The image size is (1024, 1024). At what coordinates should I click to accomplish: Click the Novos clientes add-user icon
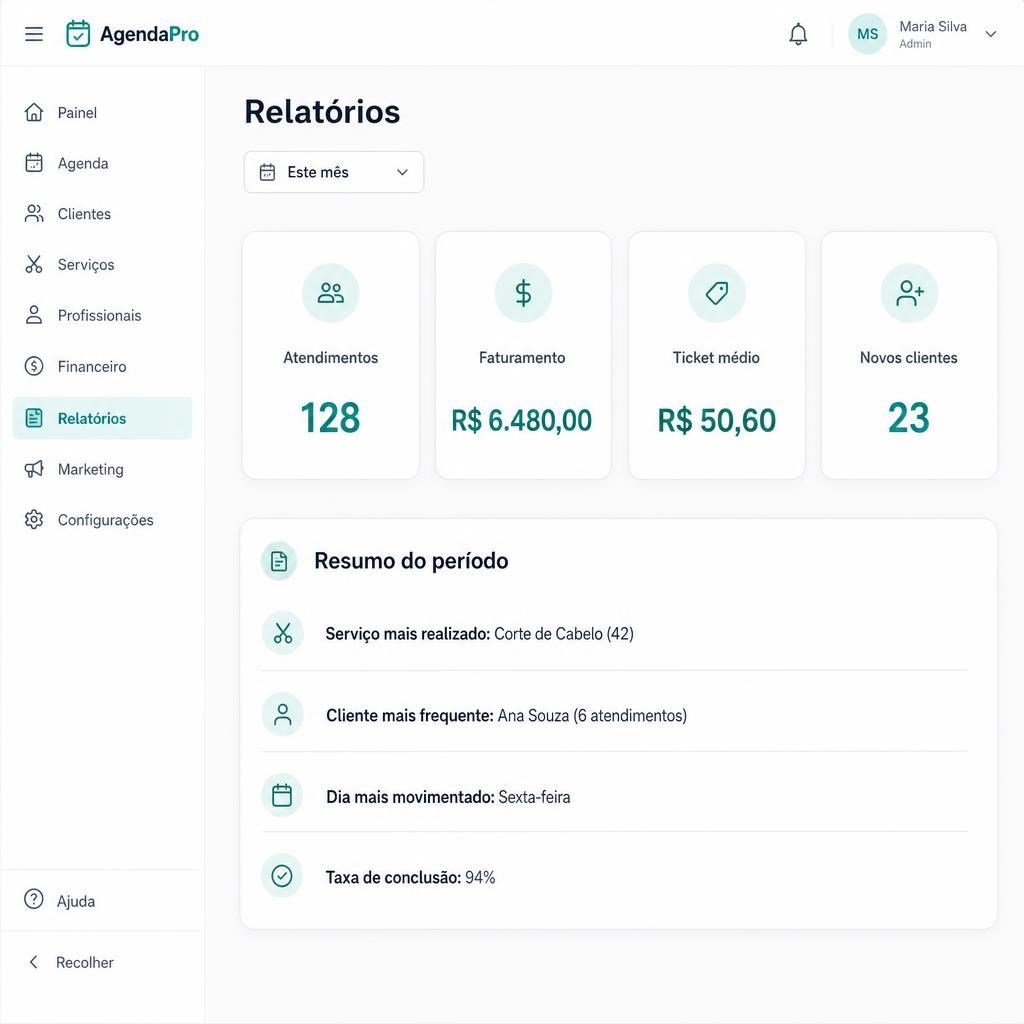tap(909, 293)
